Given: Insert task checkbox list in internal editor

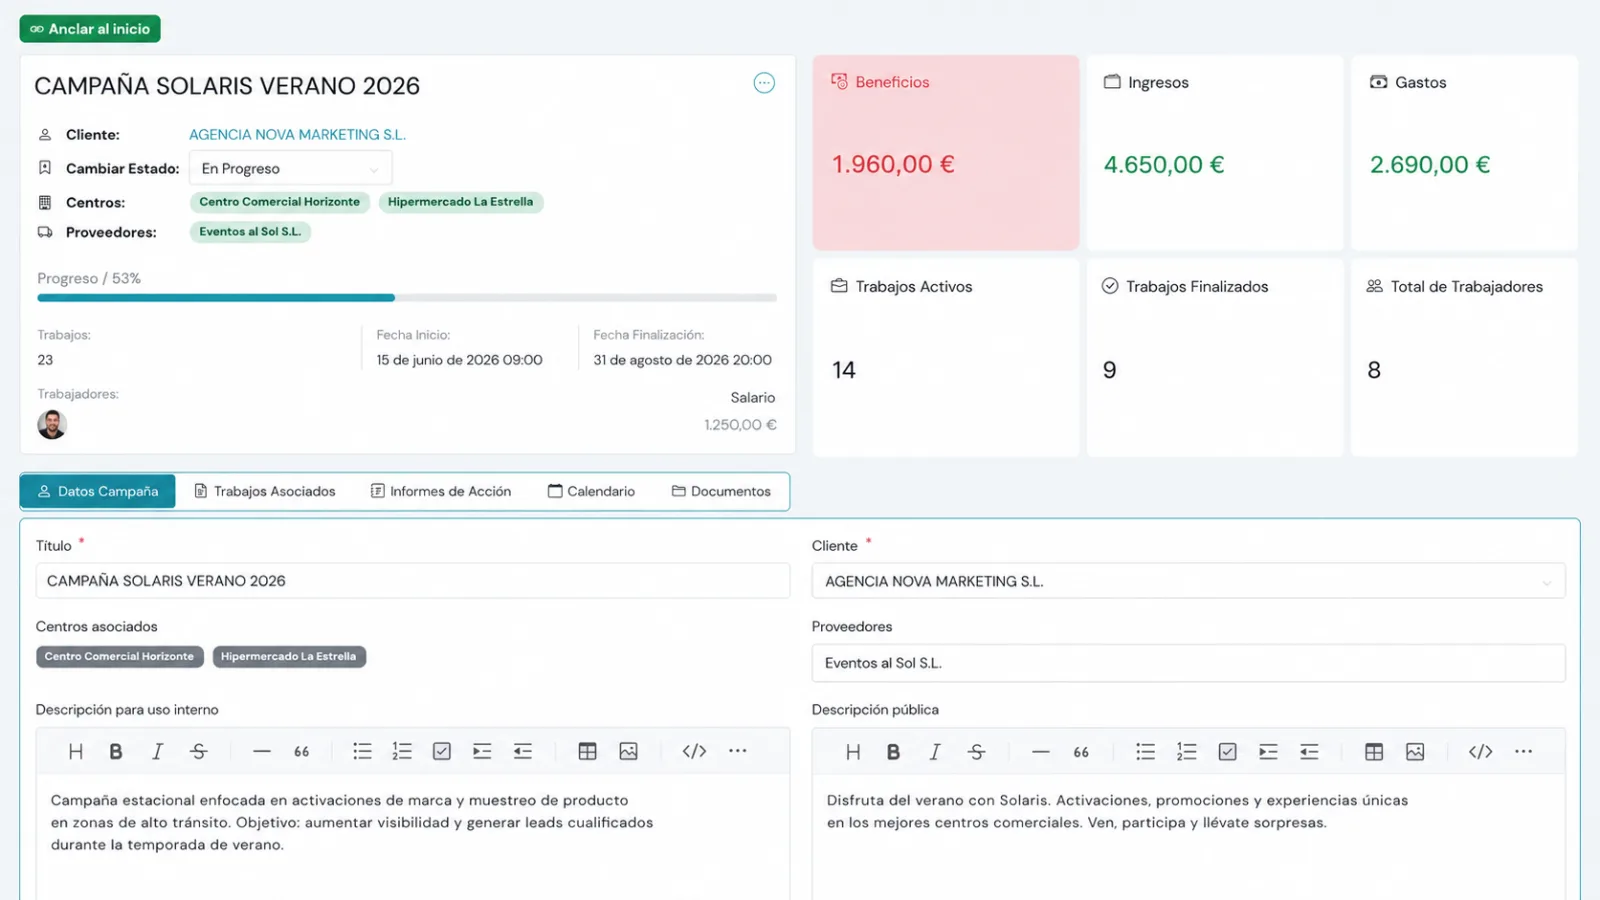Looking at the screenshot, I should pyautogui.click(x=442, y=751).
